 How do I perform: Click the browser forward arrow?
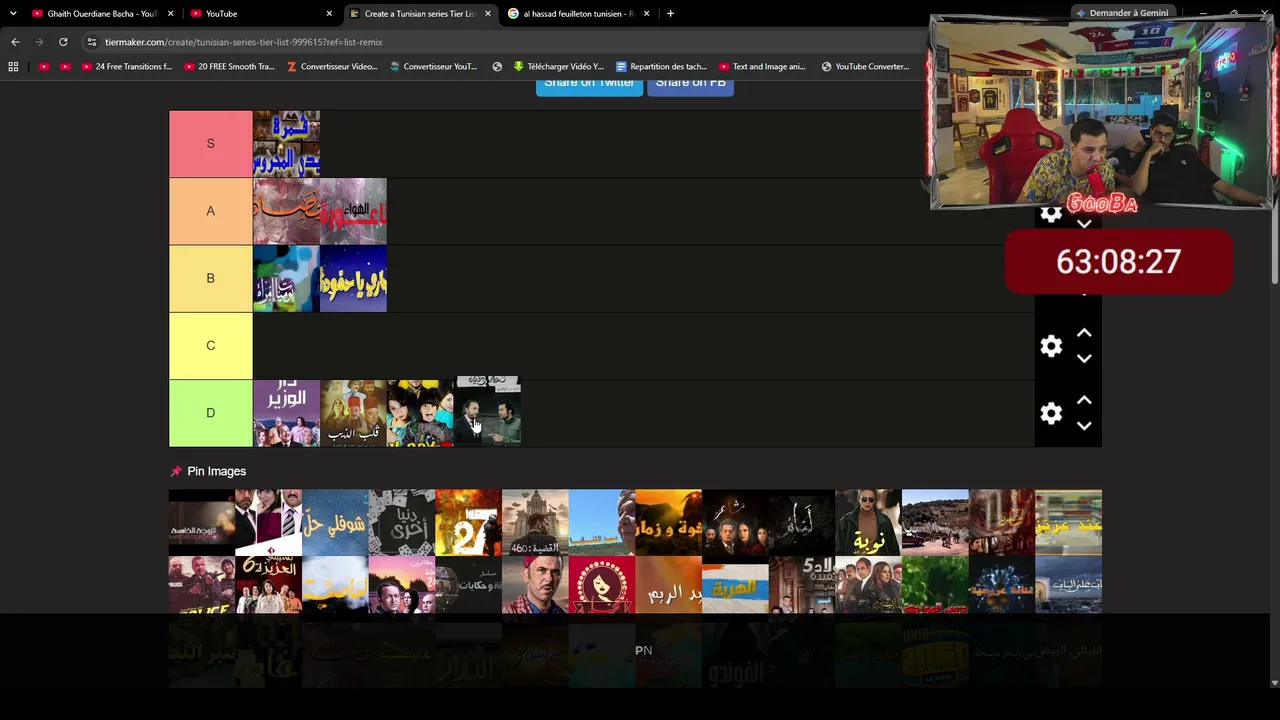(39, 42)
